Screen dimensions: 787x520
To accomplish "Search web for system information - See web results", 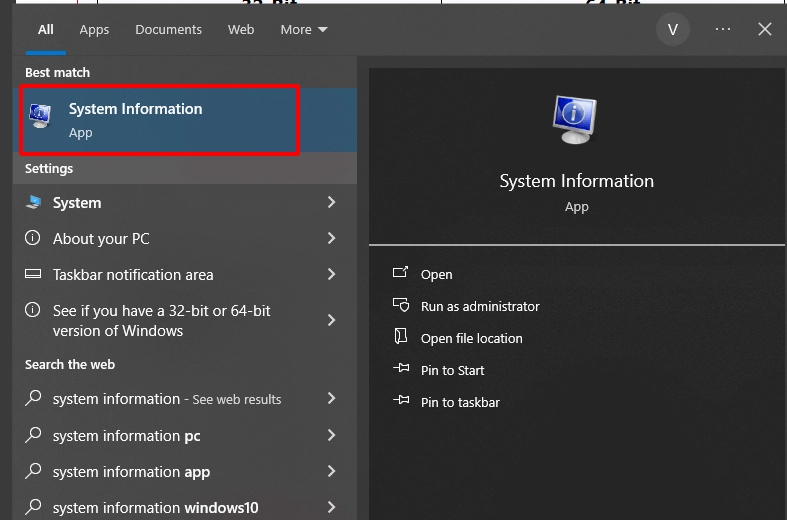I will [185, 399].
